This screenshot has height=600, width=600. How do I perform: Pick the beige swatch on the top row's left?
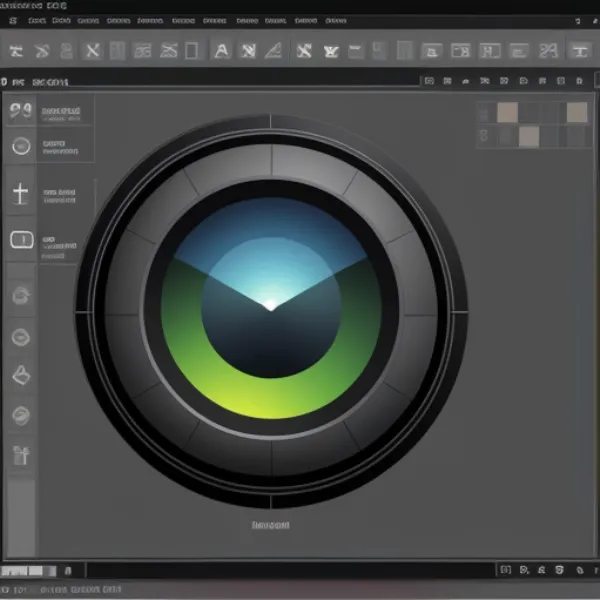tap(507, 112)
